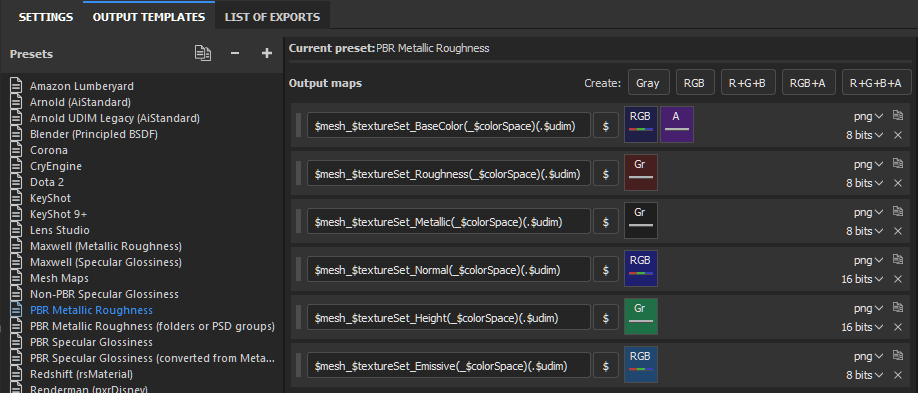The image size is (918, 393).
Task: Select Height Gr channel swatch
Action: click(641, 317)
